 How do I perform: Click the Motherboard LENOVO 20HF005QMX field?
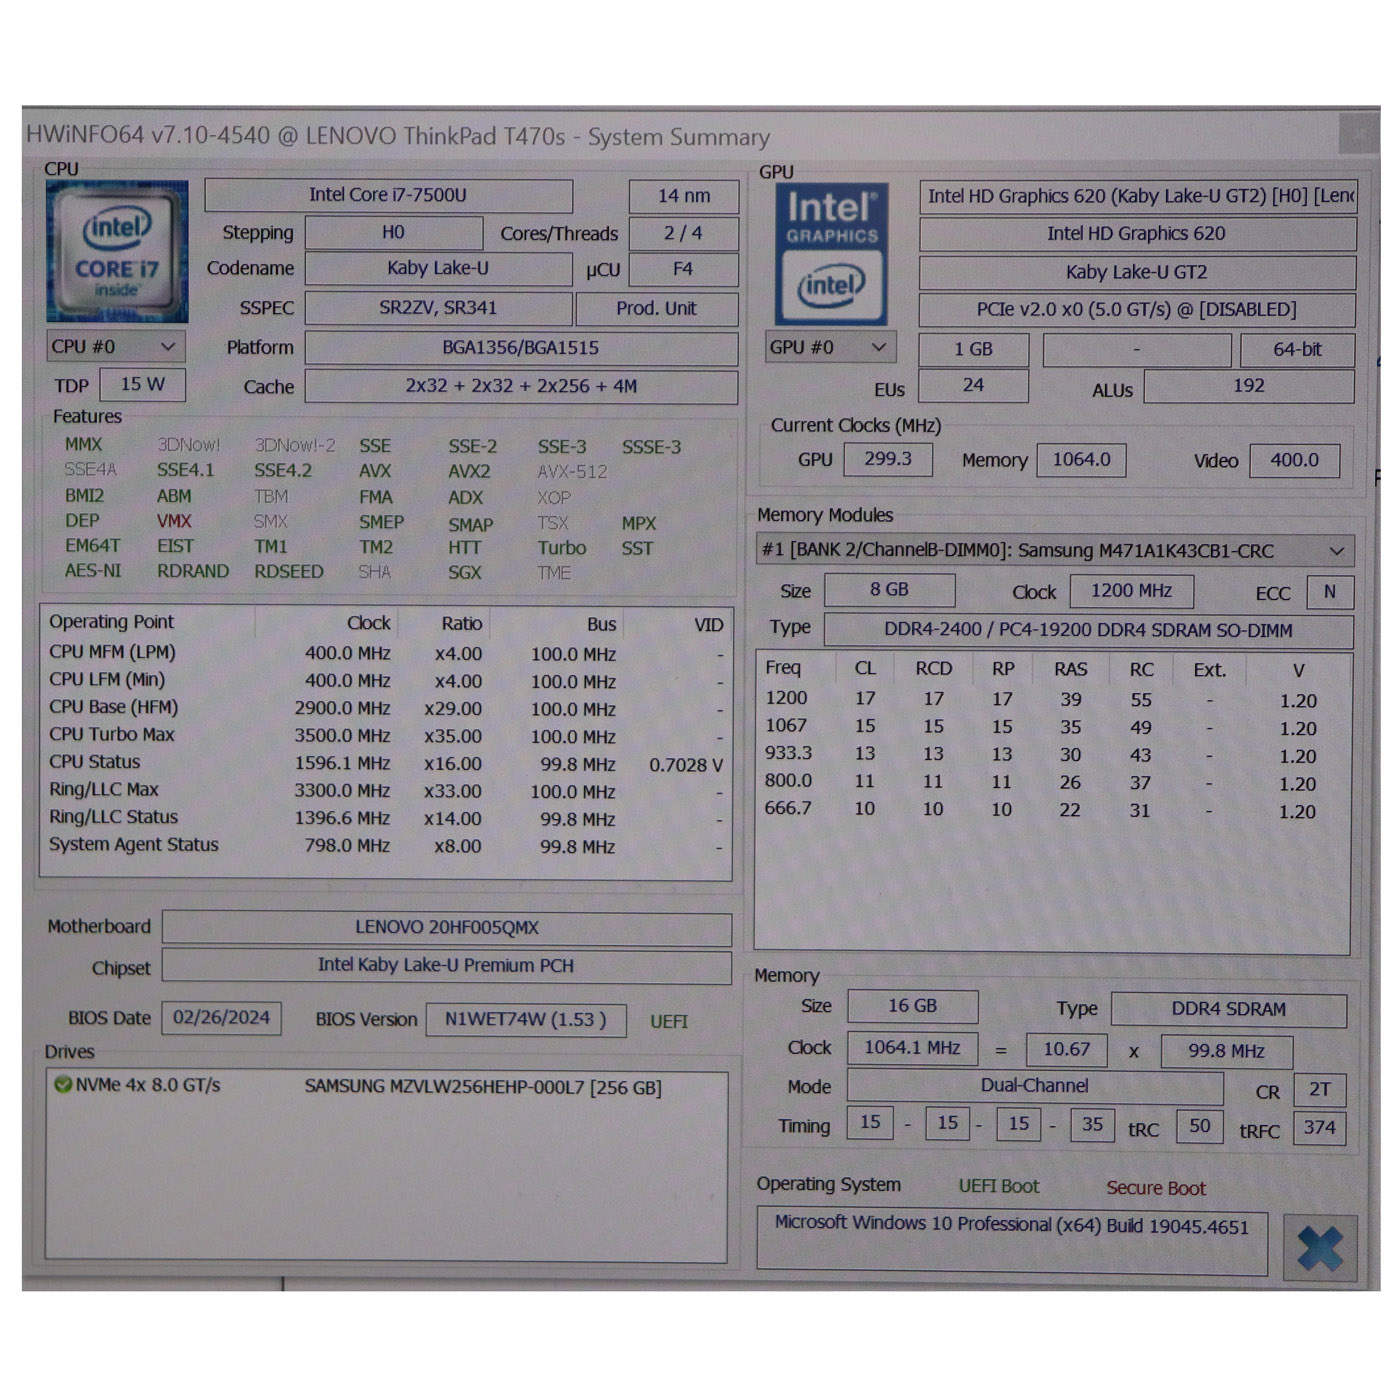point(447,928)
